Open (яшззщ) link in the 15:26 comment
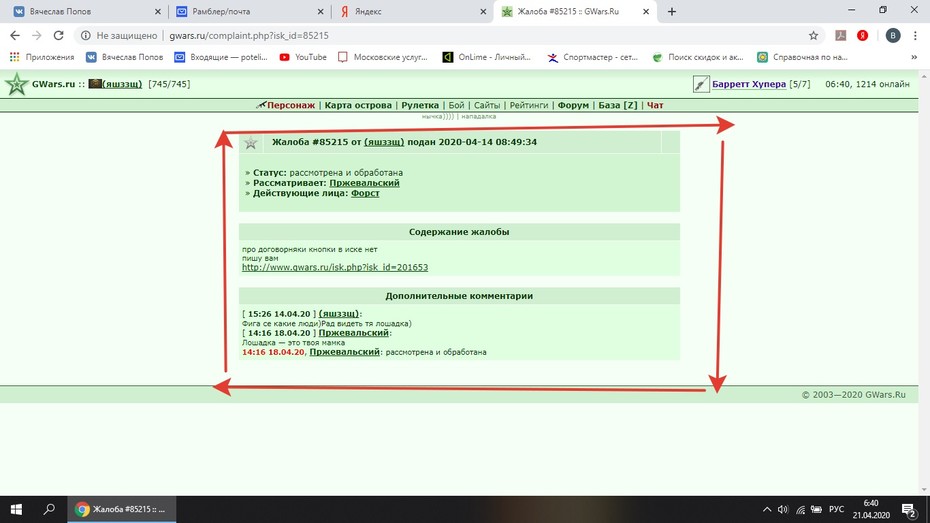This screenshot has height=523, width=930. click(339, 314)
